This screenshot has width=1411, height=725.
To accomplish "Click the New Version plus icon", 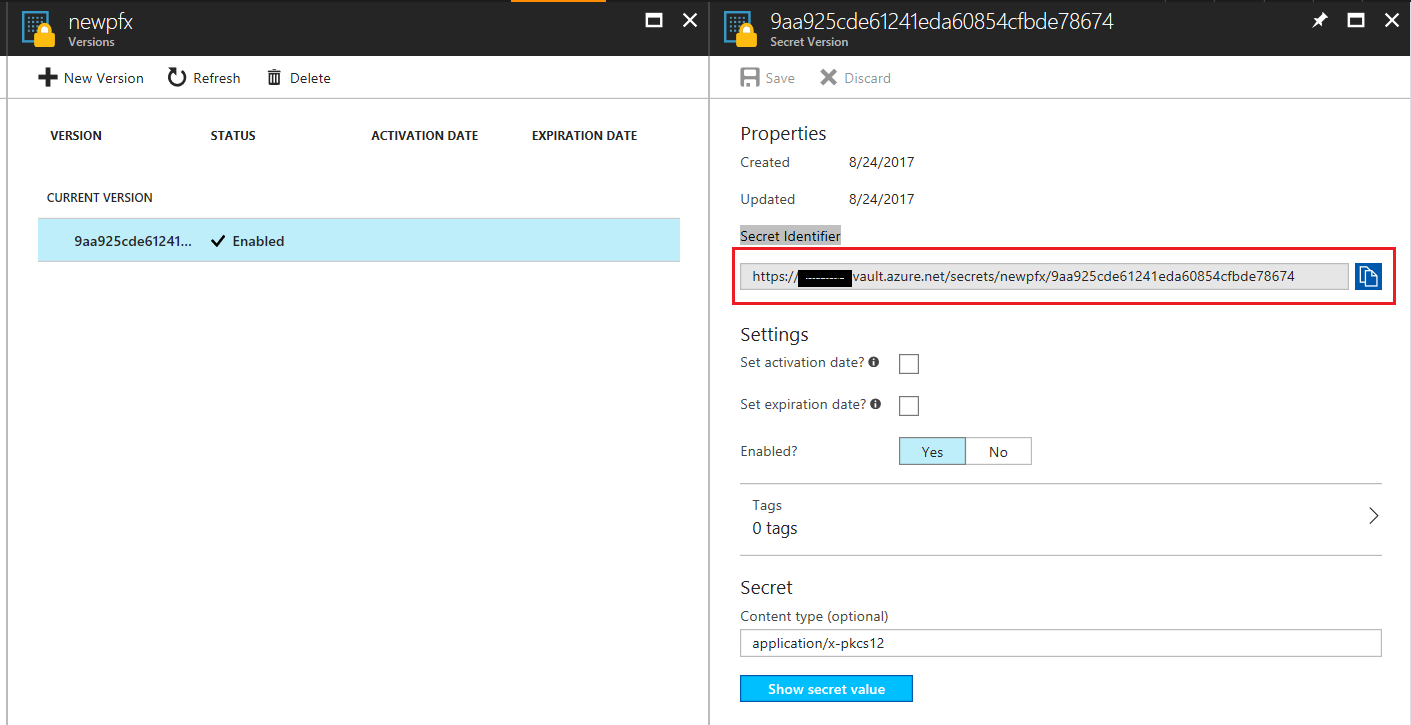I will pos(47,78).
